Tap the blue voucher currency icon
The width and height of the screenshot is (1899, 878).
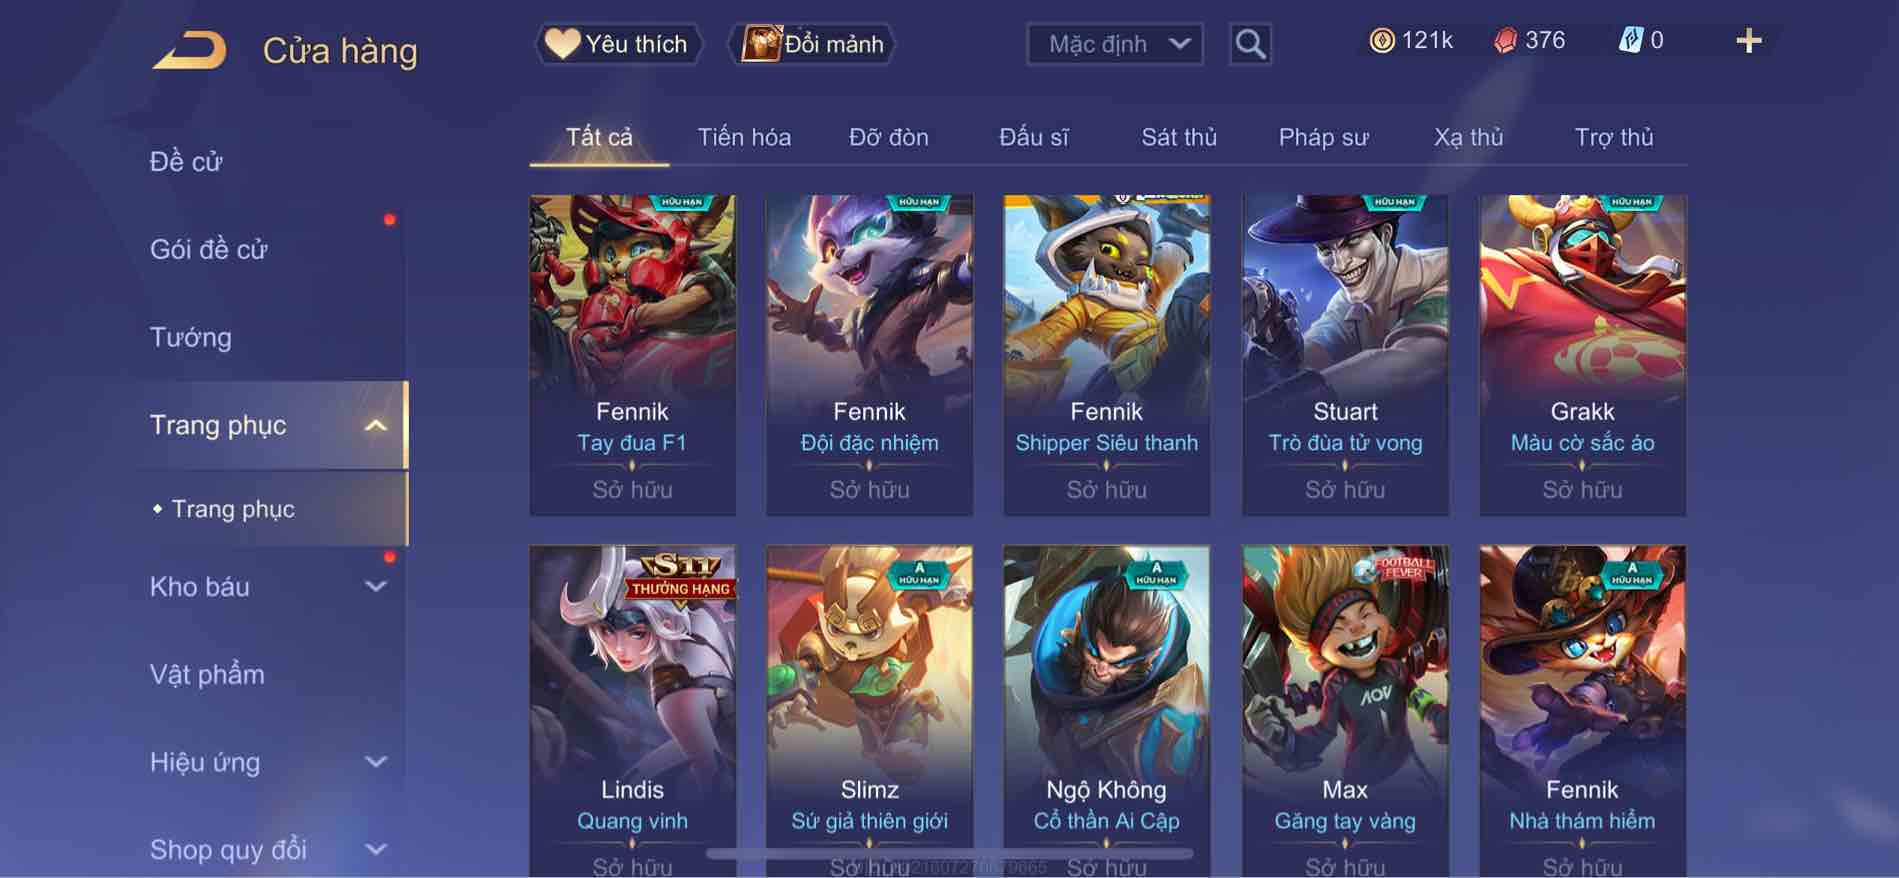tap(1630, 41)
